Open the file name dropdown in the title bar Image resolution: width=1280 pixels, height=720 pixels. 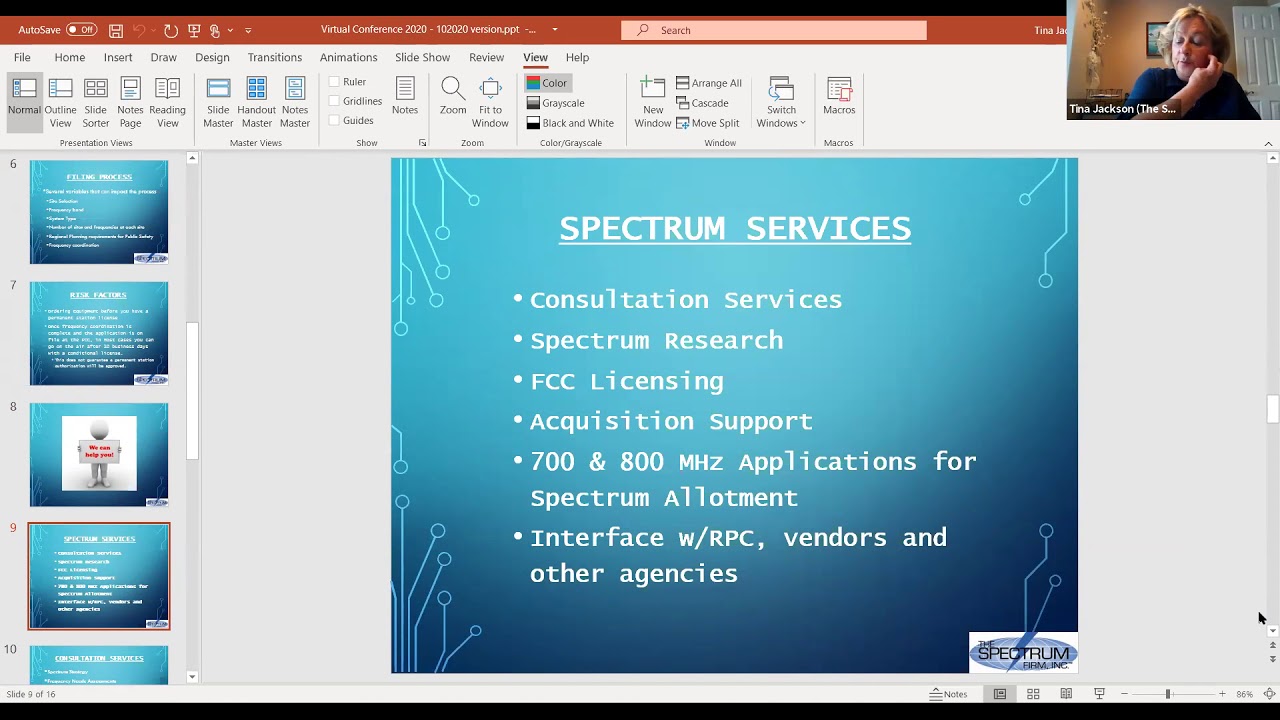[555, 30]
